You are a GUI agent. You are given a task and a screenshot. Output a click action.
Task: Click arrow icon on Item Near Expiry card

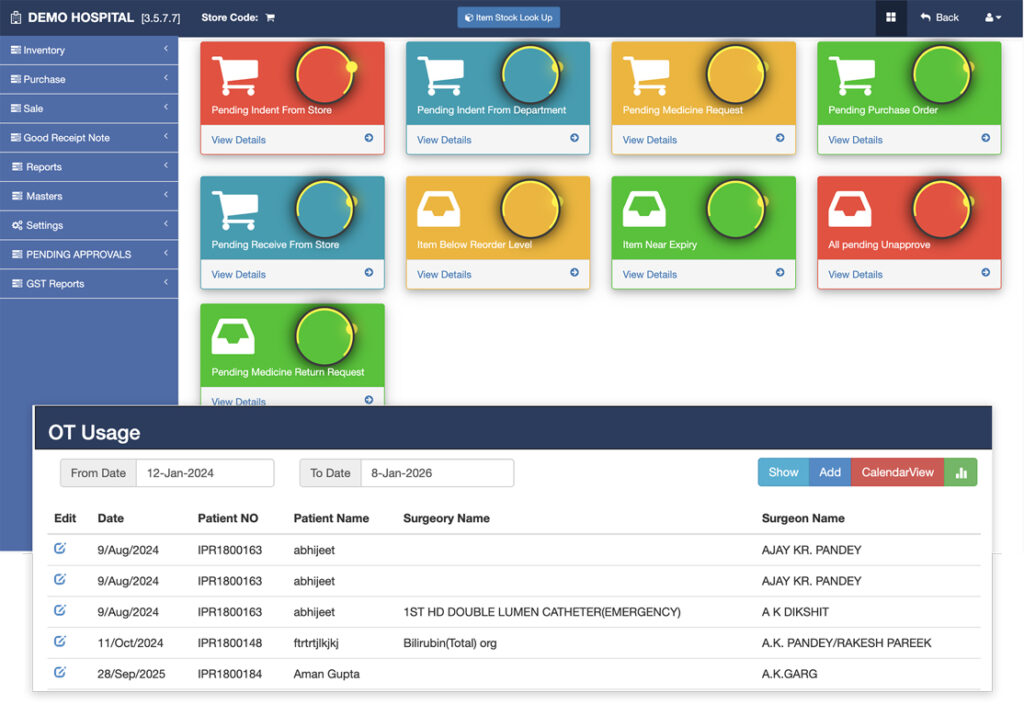(780, 273)
